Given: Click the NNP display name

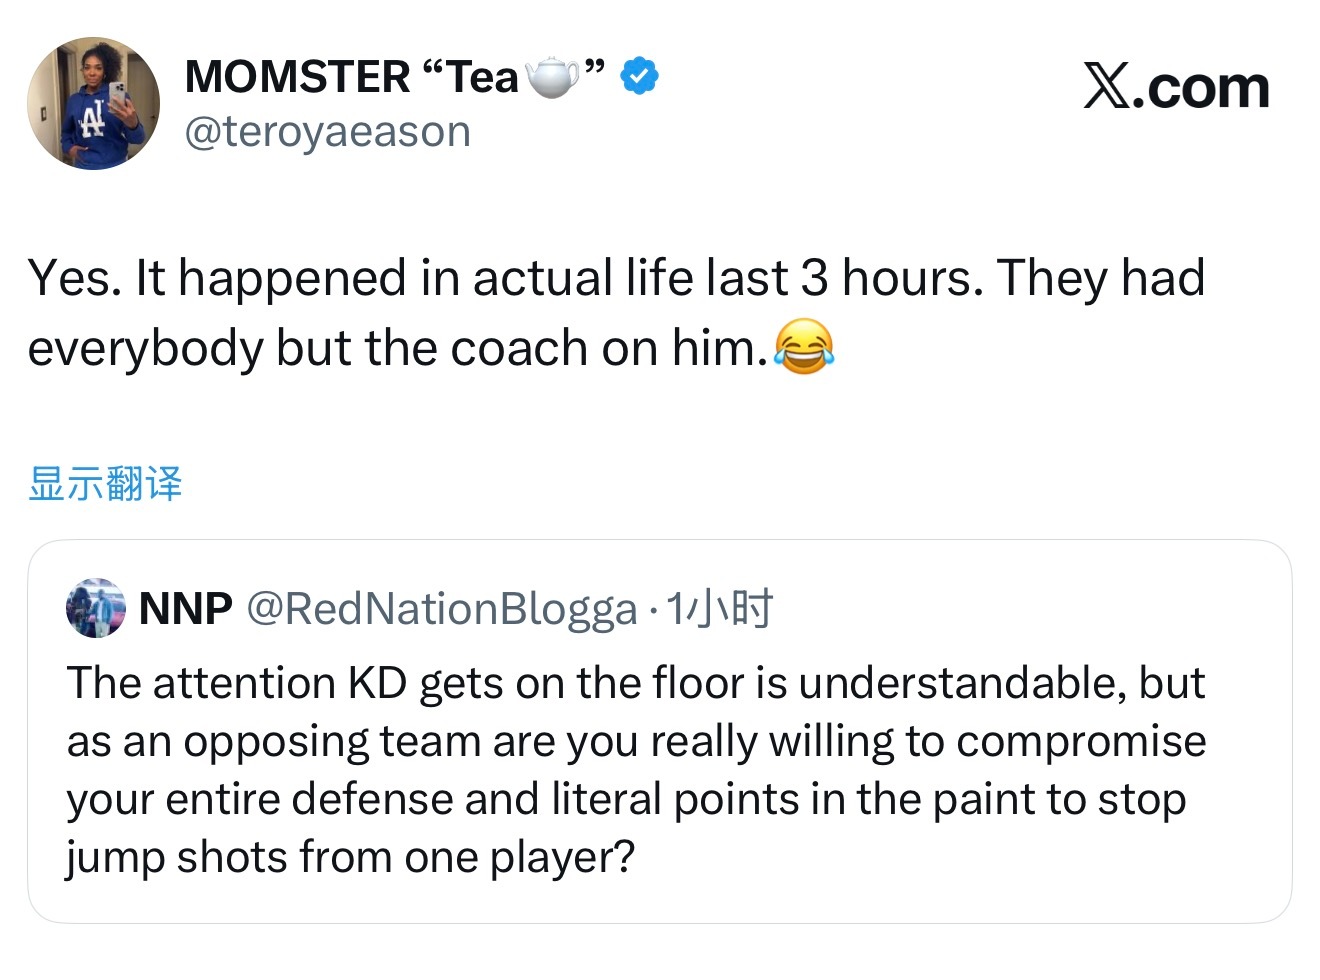Looking at the screenshot, I should (185, 608).
